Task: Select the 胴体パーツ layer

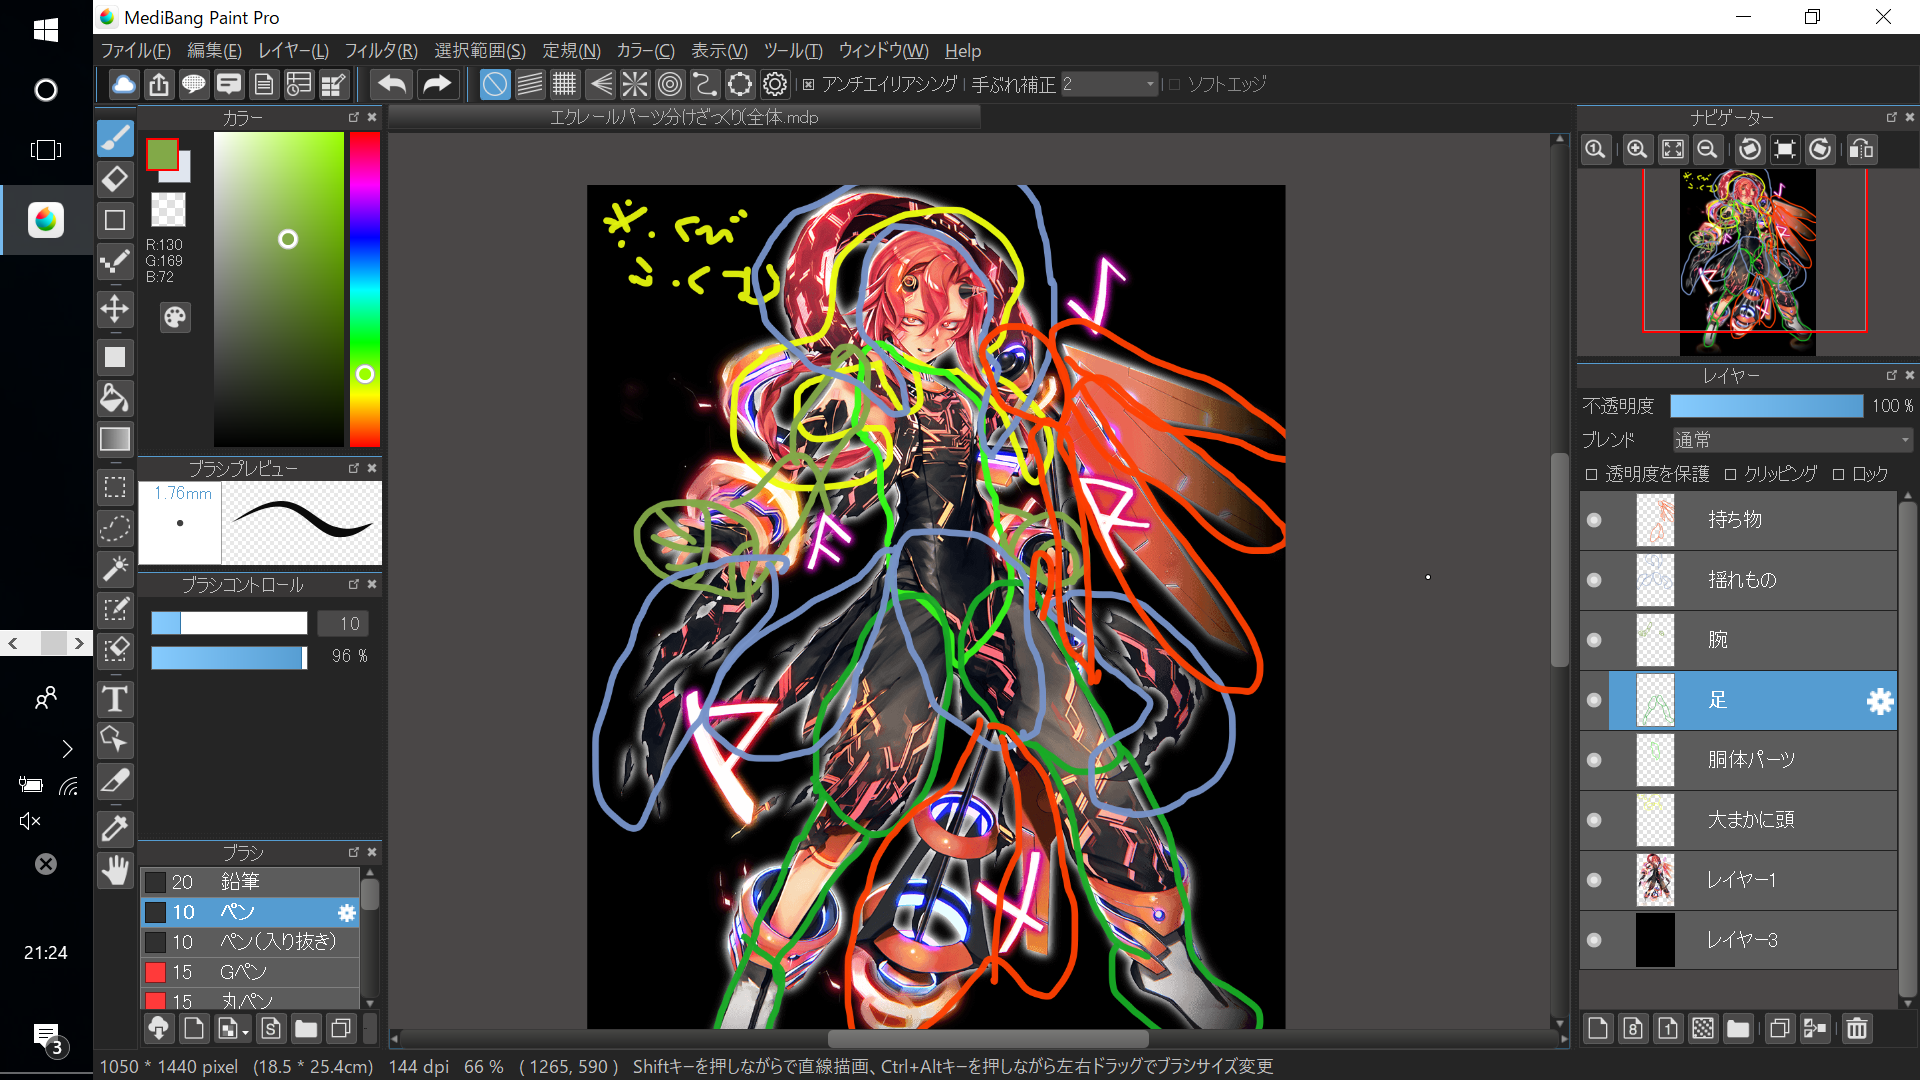Action: point(1750,760)
